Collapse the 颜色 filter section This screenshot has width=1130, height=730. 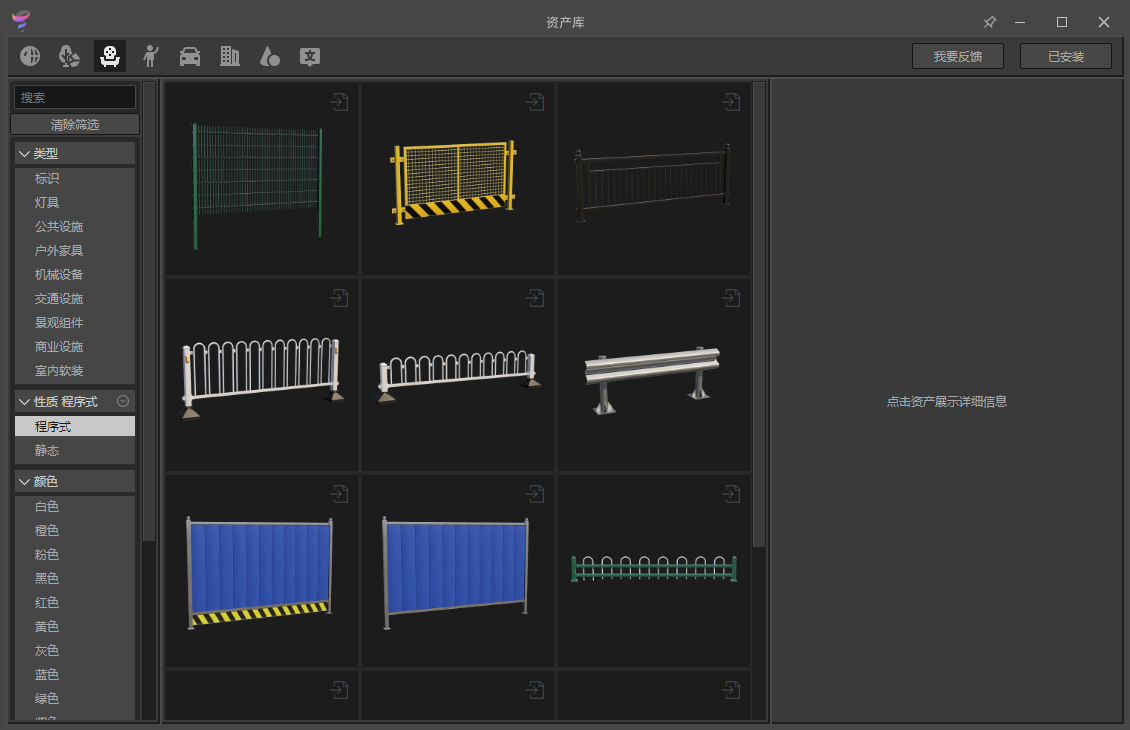point(24,481)
